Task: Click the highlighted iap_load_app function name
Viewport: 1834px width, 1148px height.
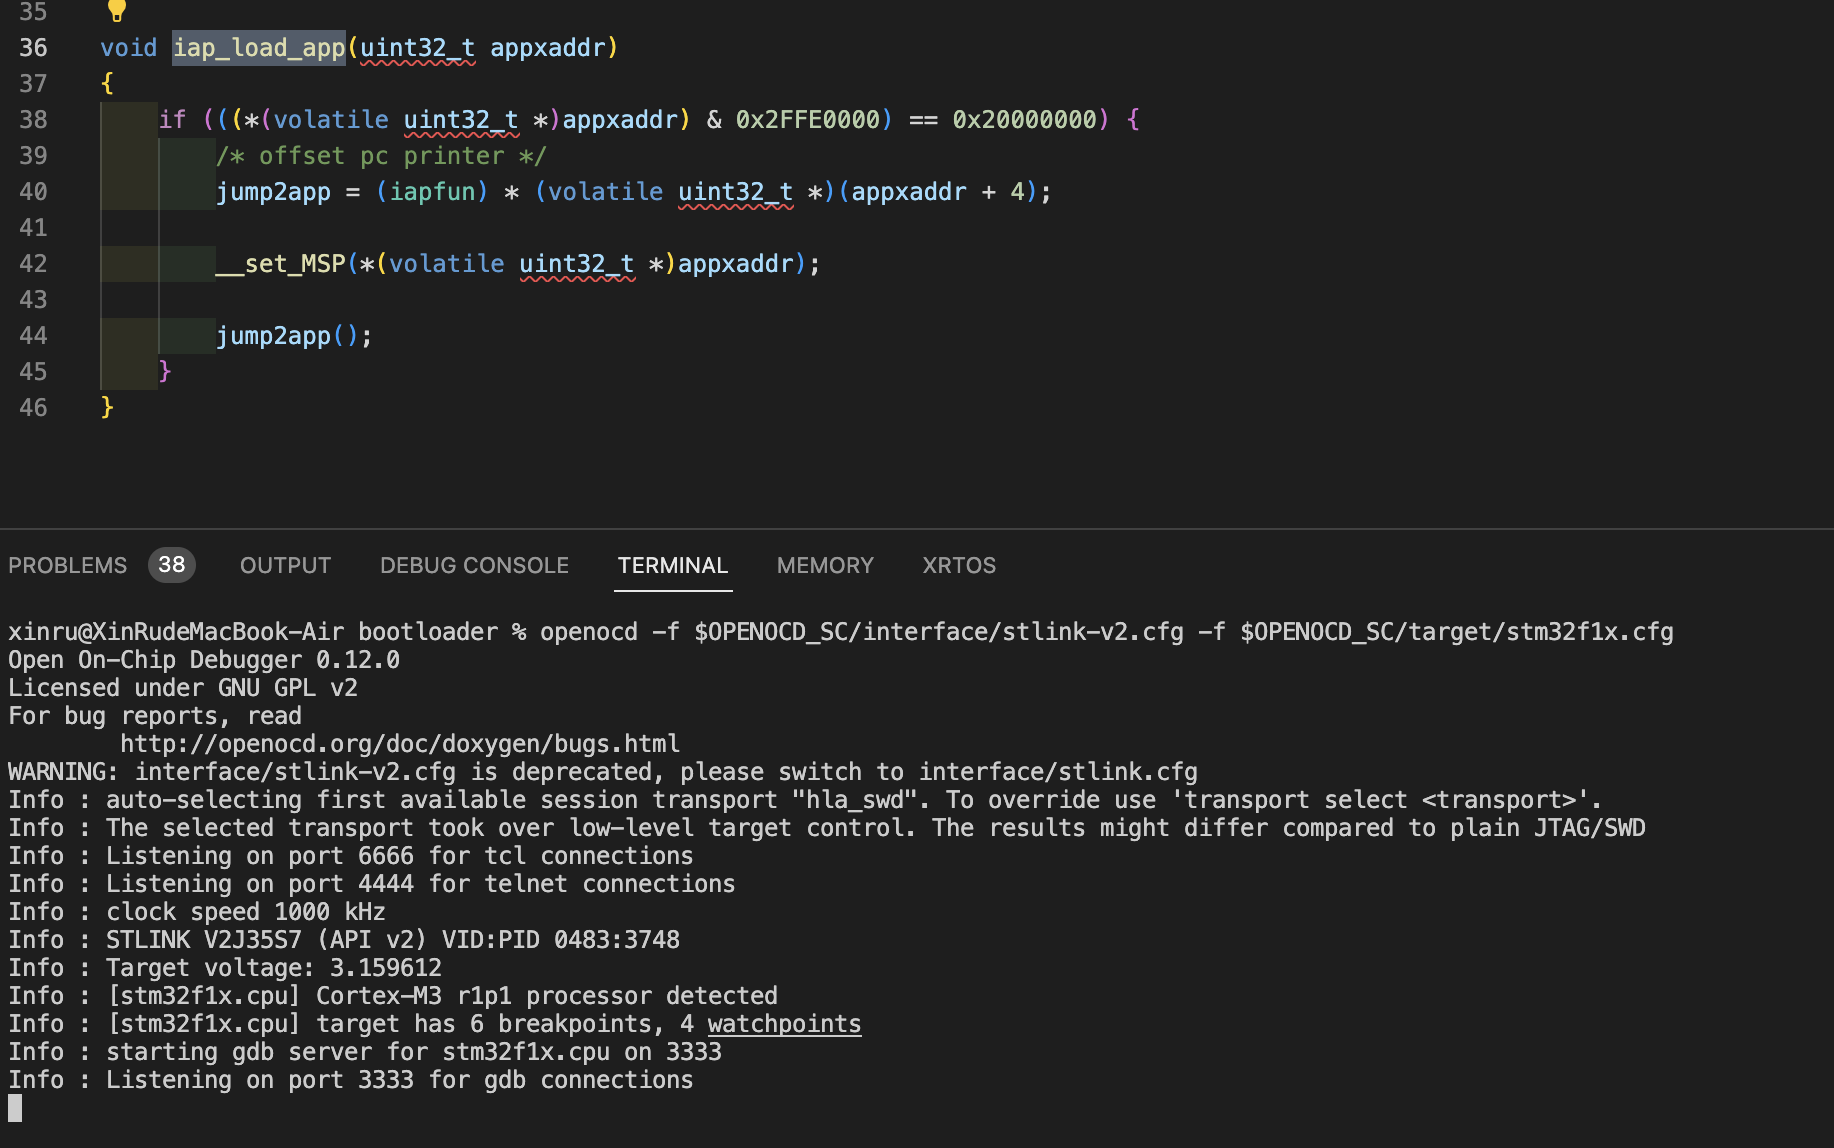Action: [x=259, y=48]
